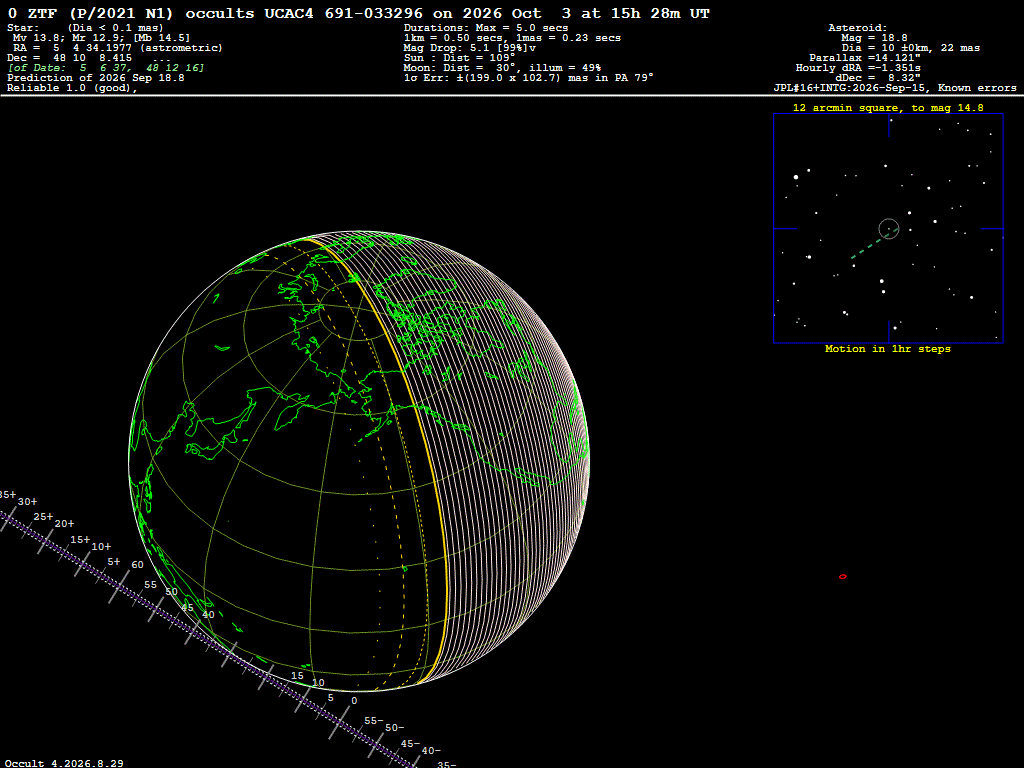Click the '30+' label on time scale

(27, 502)
